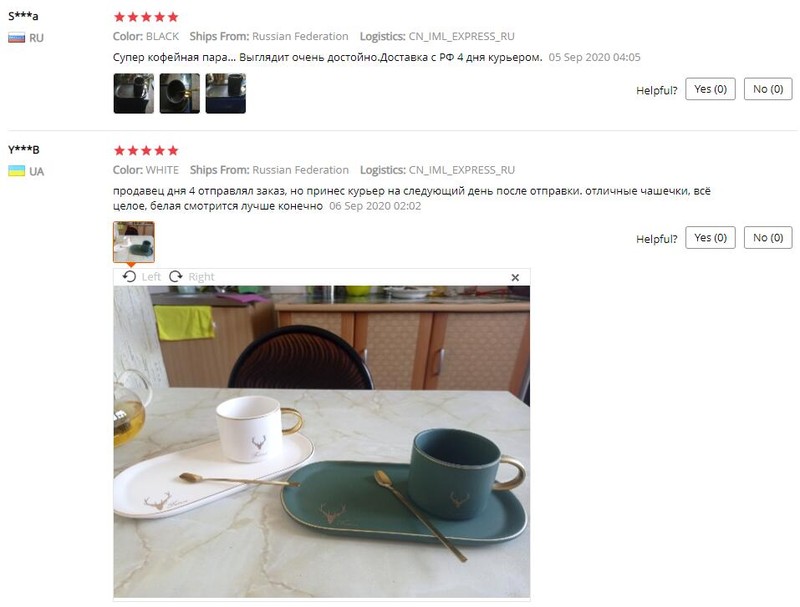The width and height of the screenshot is (800, 607).
Task: Click the five-star rating of S***a's review
Action: 146,17
